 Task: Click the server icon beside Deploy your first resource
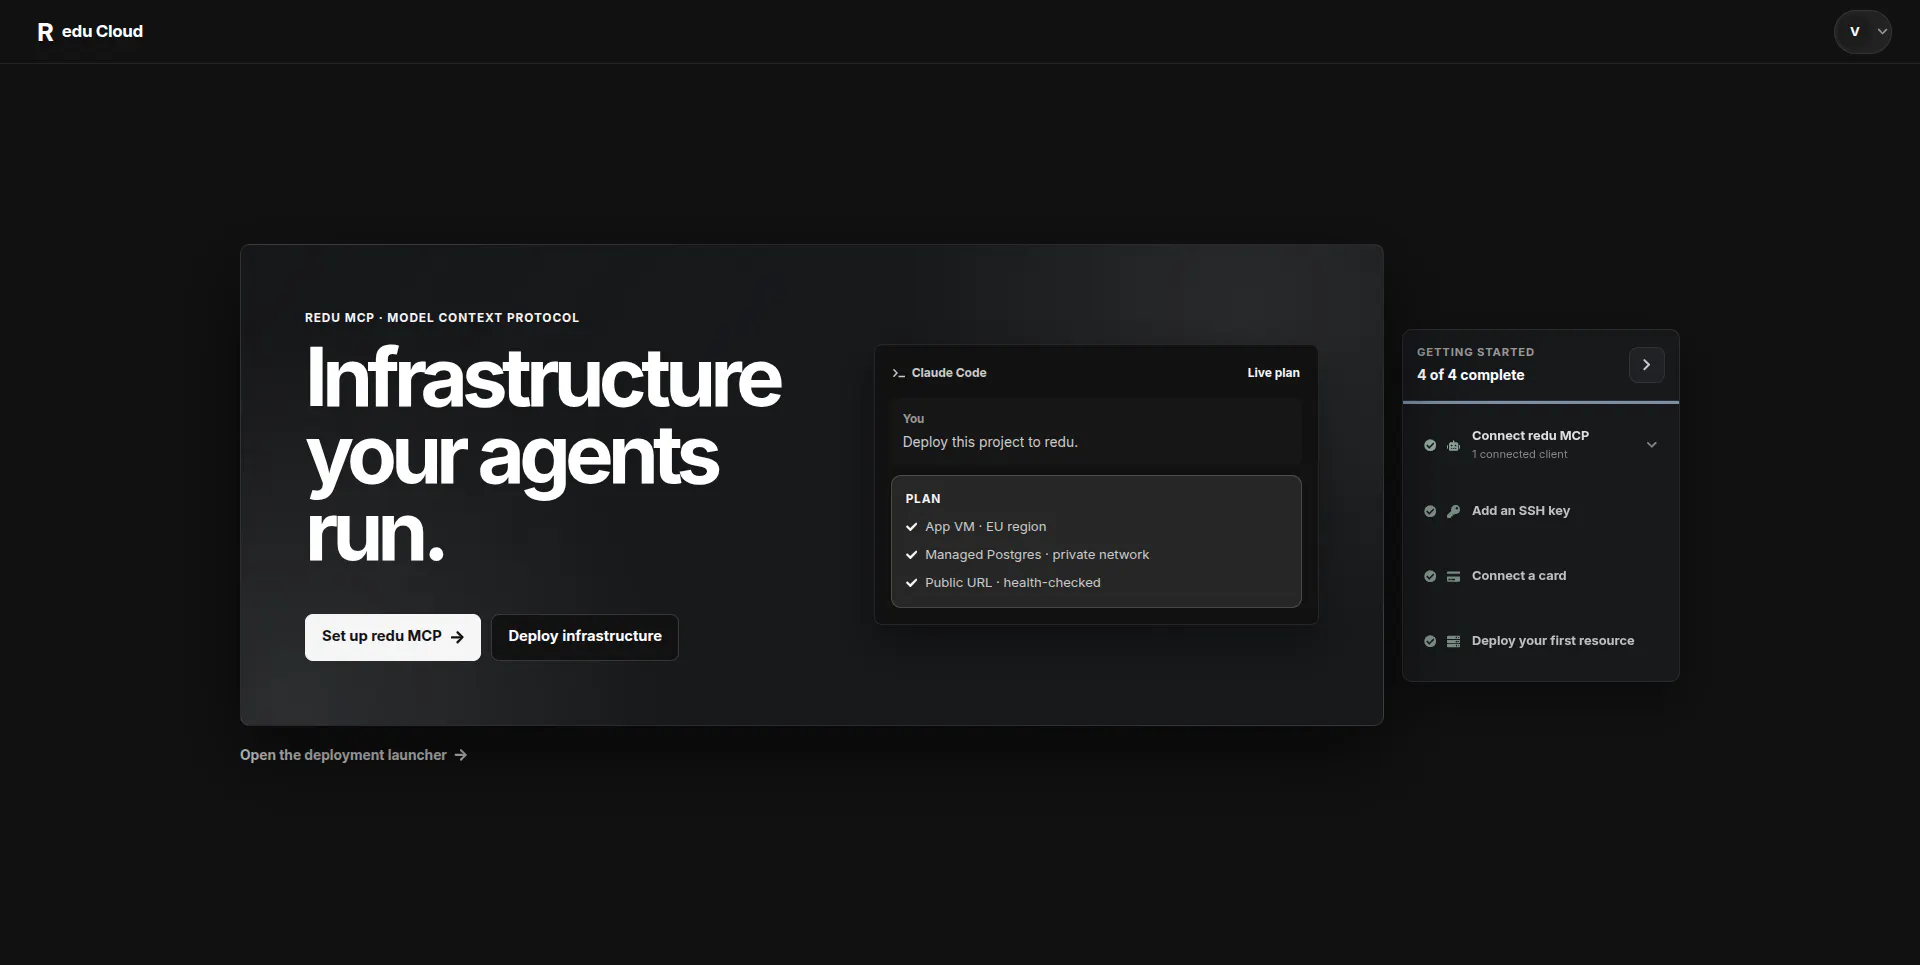pyautogui.click(x=1453, y=641)
